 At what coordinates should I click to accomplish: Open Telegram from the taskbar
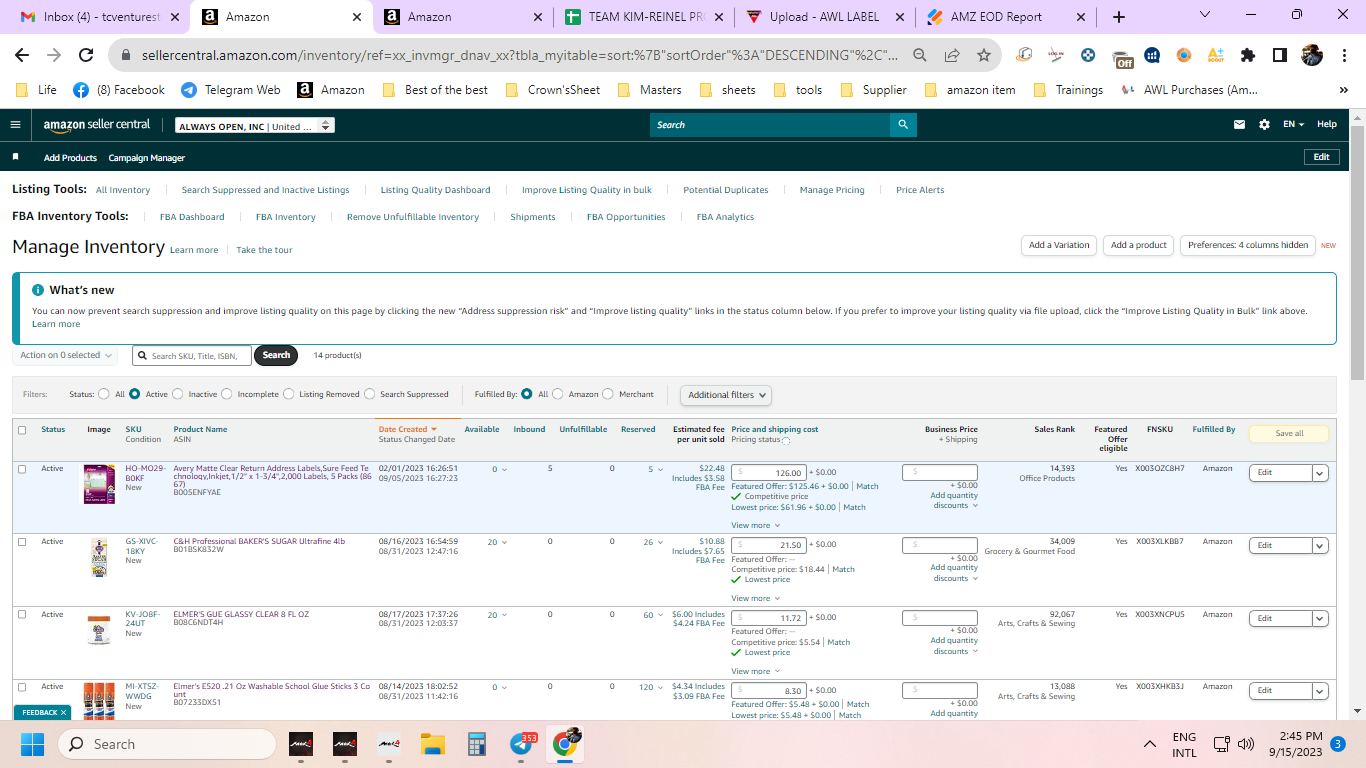521,744
